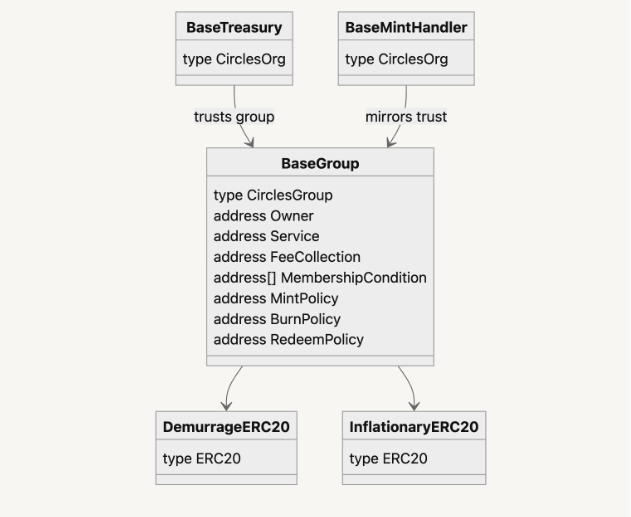This screenshot has height=517, width=631.
Task: Select the "address MintPolicy" attribute
Action: 276,298
